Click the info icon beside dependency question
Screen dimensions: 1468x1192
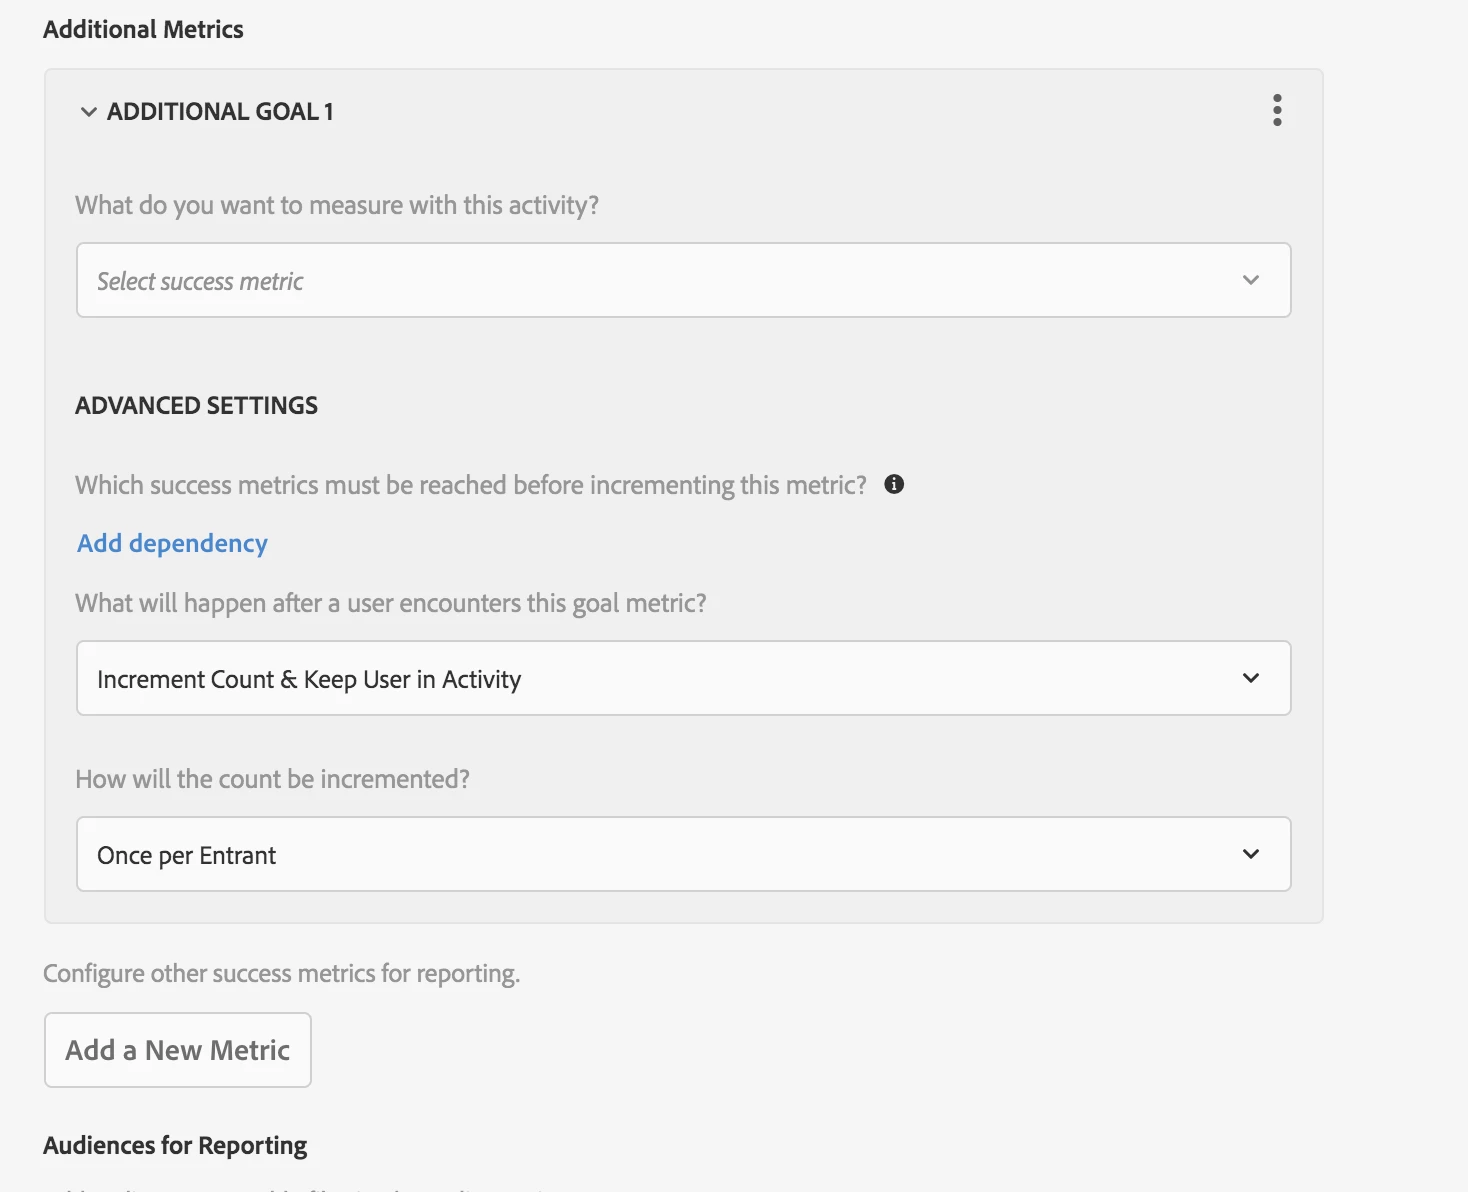click(x=894, y=485)
